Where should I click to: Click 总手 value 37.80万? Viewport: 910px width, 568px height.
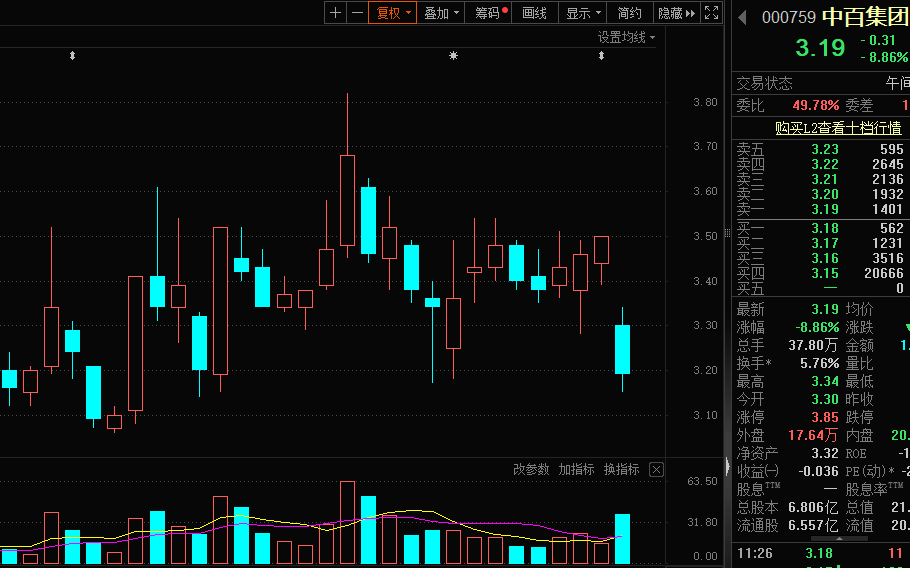pyautogui.click(x=813, y=346)
